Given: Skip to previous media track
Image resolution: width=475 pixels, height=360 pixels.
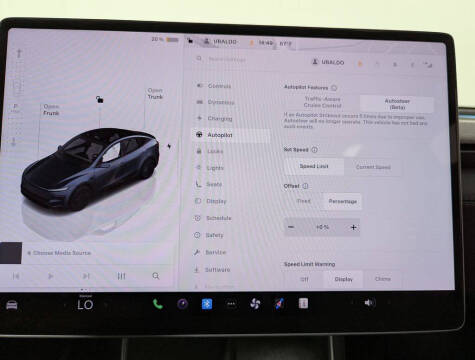Looking at the screenshot, I should [x=16, y=276].
